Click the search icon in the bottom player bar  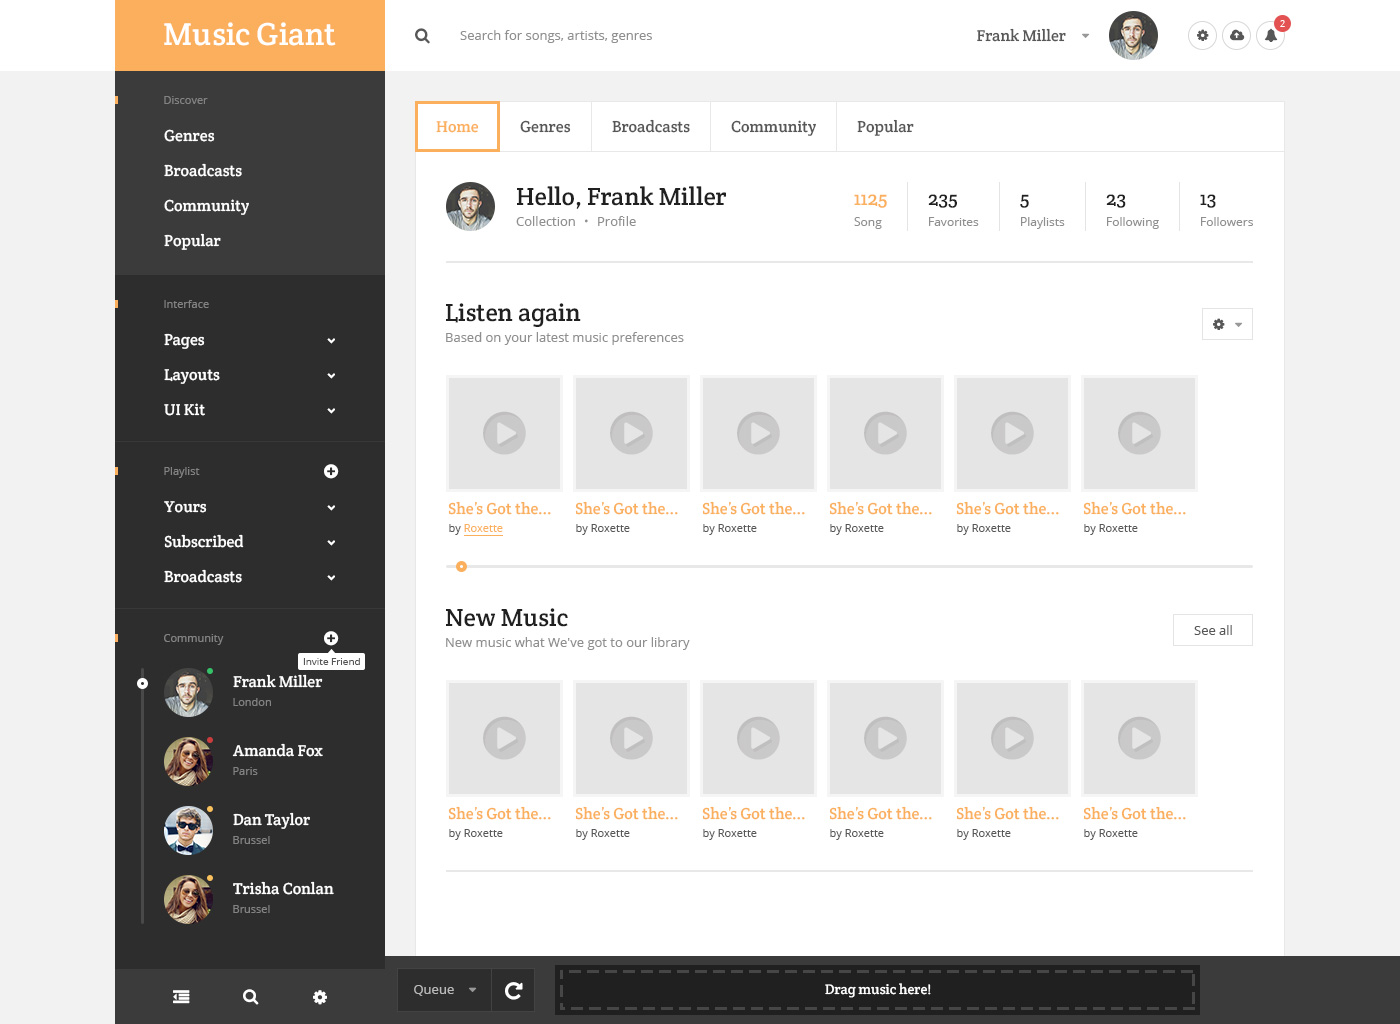click(x=249, y=996)
